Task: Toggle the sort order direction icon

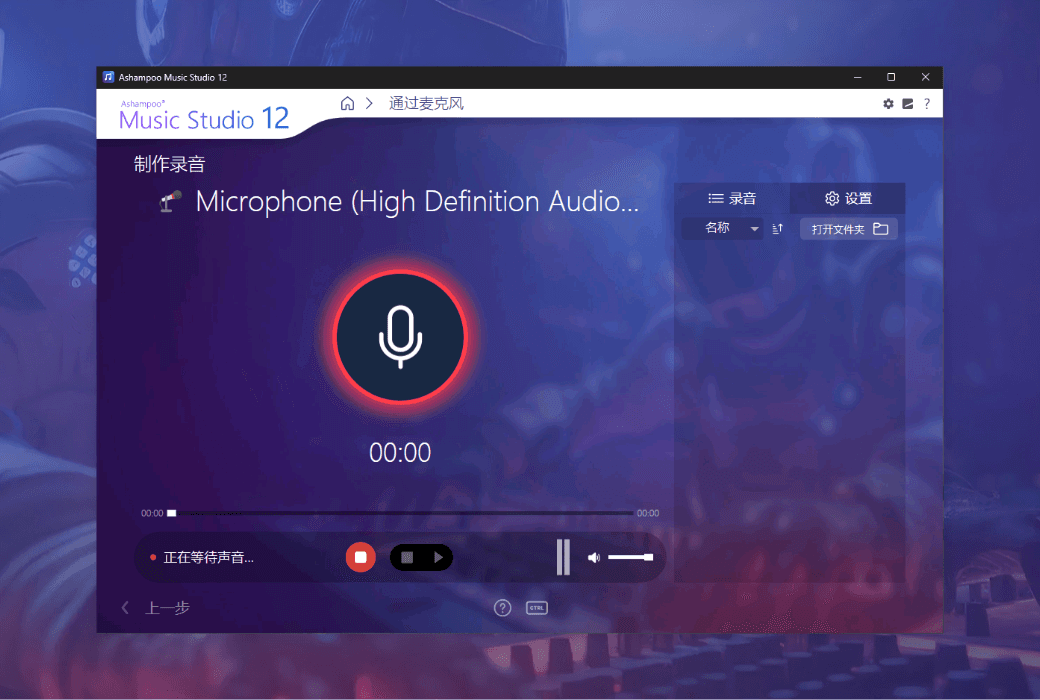Action: pos(778,229)
